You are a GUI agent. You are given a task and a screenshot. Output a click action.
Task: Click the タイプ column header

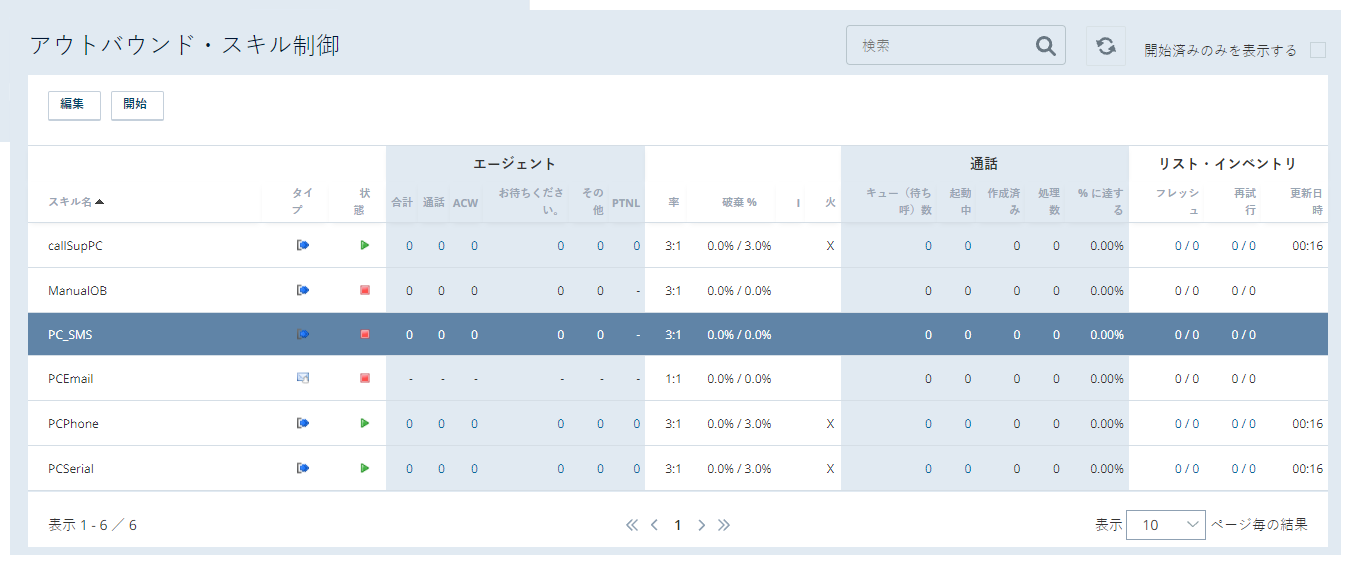click(x=303, y=201)
